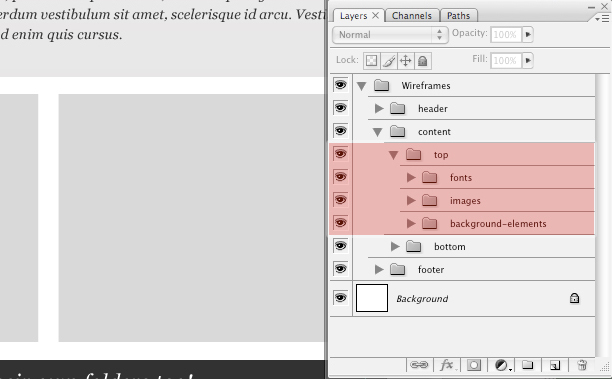
Task: Switch to the Channels tab
Action: tap(412, 16)
